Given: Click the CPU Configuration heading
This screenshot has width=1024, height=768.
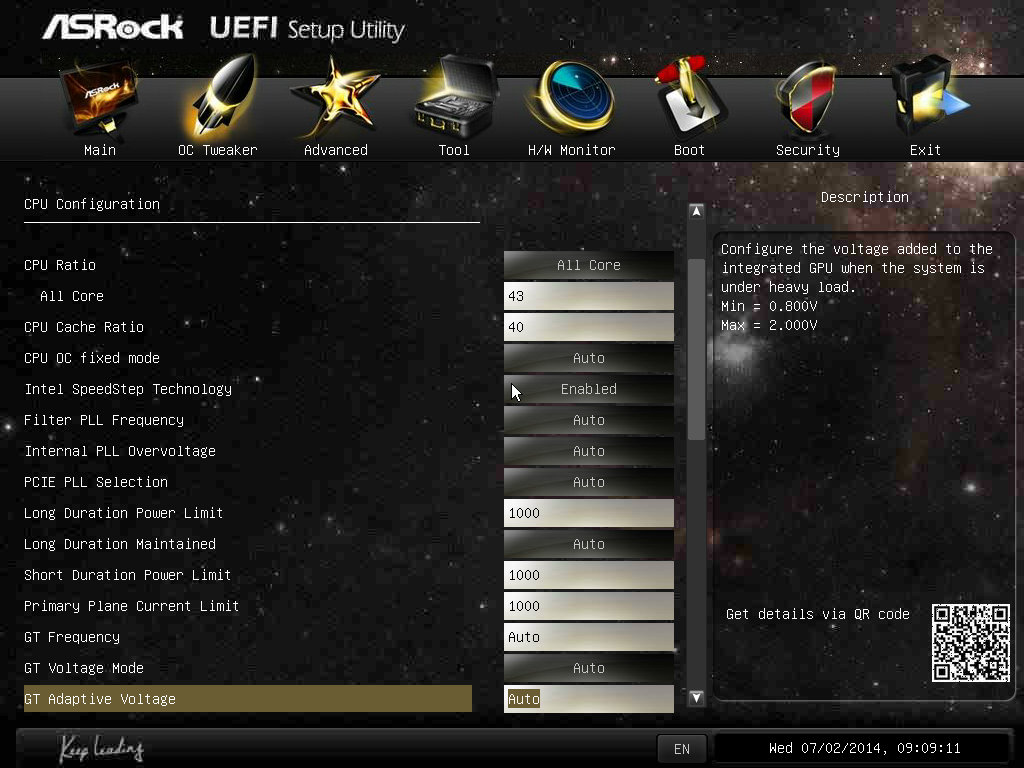Looking at the screenshot, I should (92, 204).
